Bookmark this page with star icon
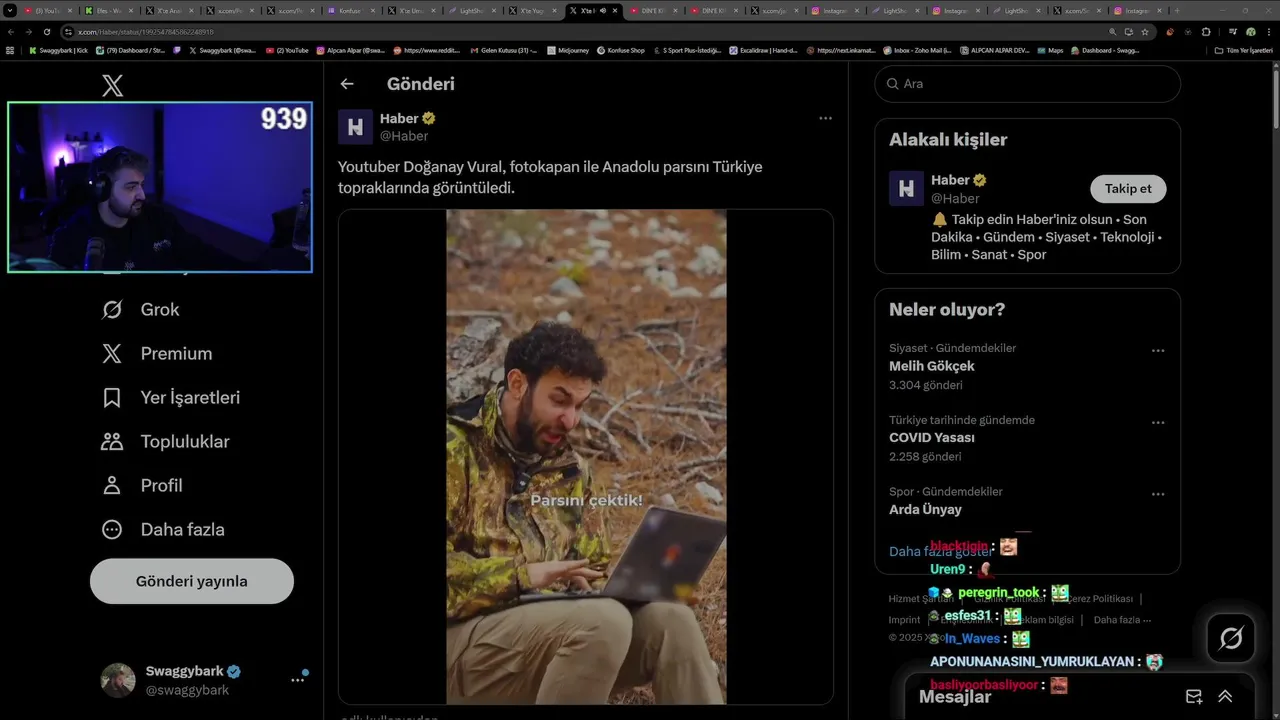The width and height of the screenshot is (1280, 720). 1145,32
